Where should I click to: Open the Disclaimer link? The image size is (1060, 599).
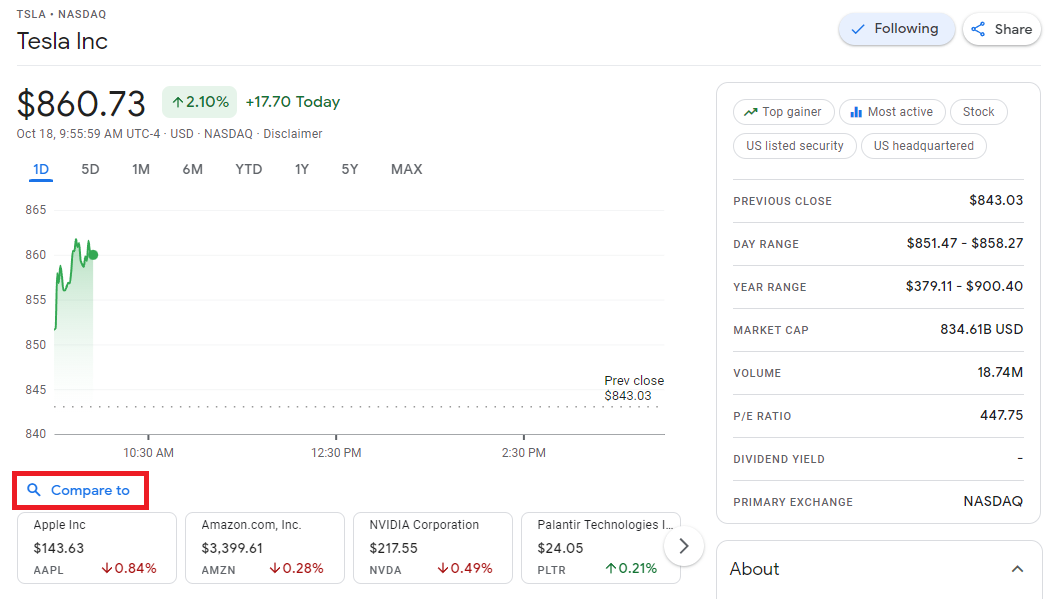pyautogui.click(x=293, y=134)
